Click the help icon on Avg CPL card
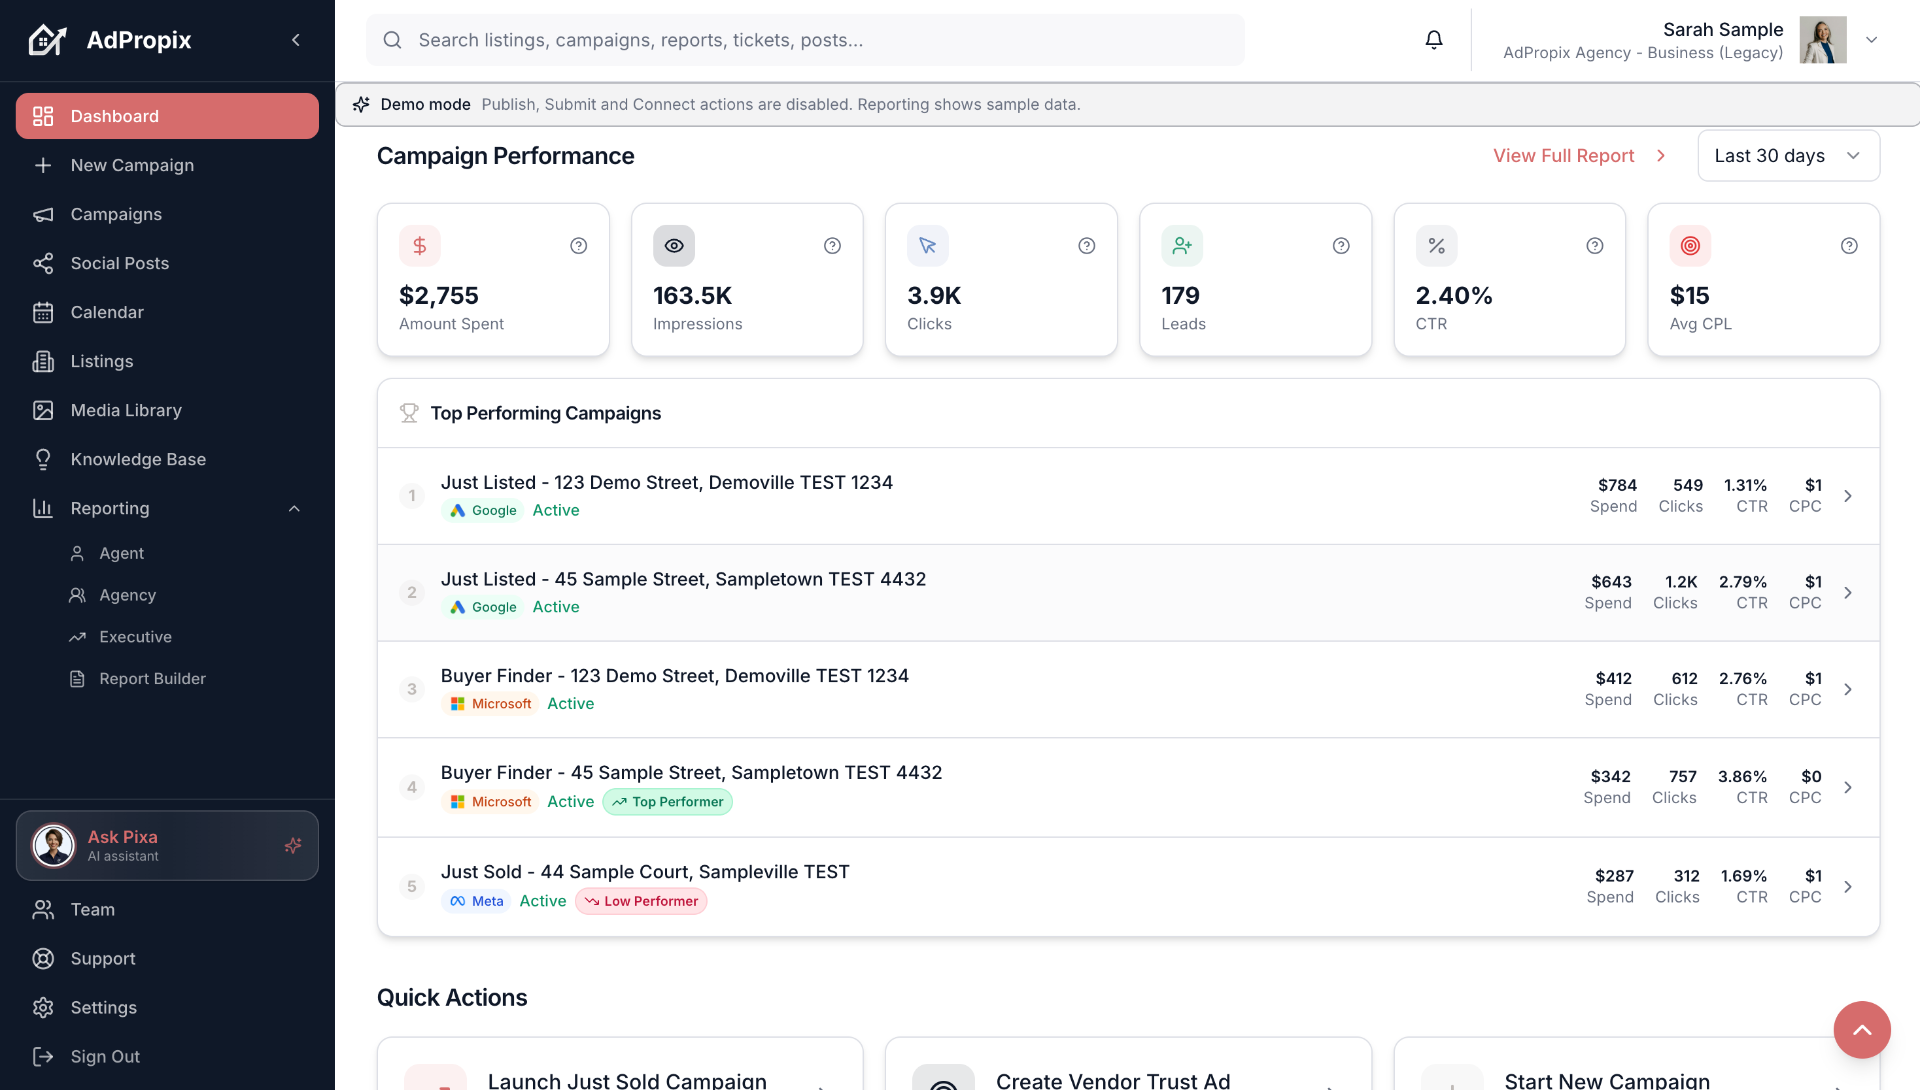The width and height of the screenshot is (1920, 1090). click(1849, 246)
